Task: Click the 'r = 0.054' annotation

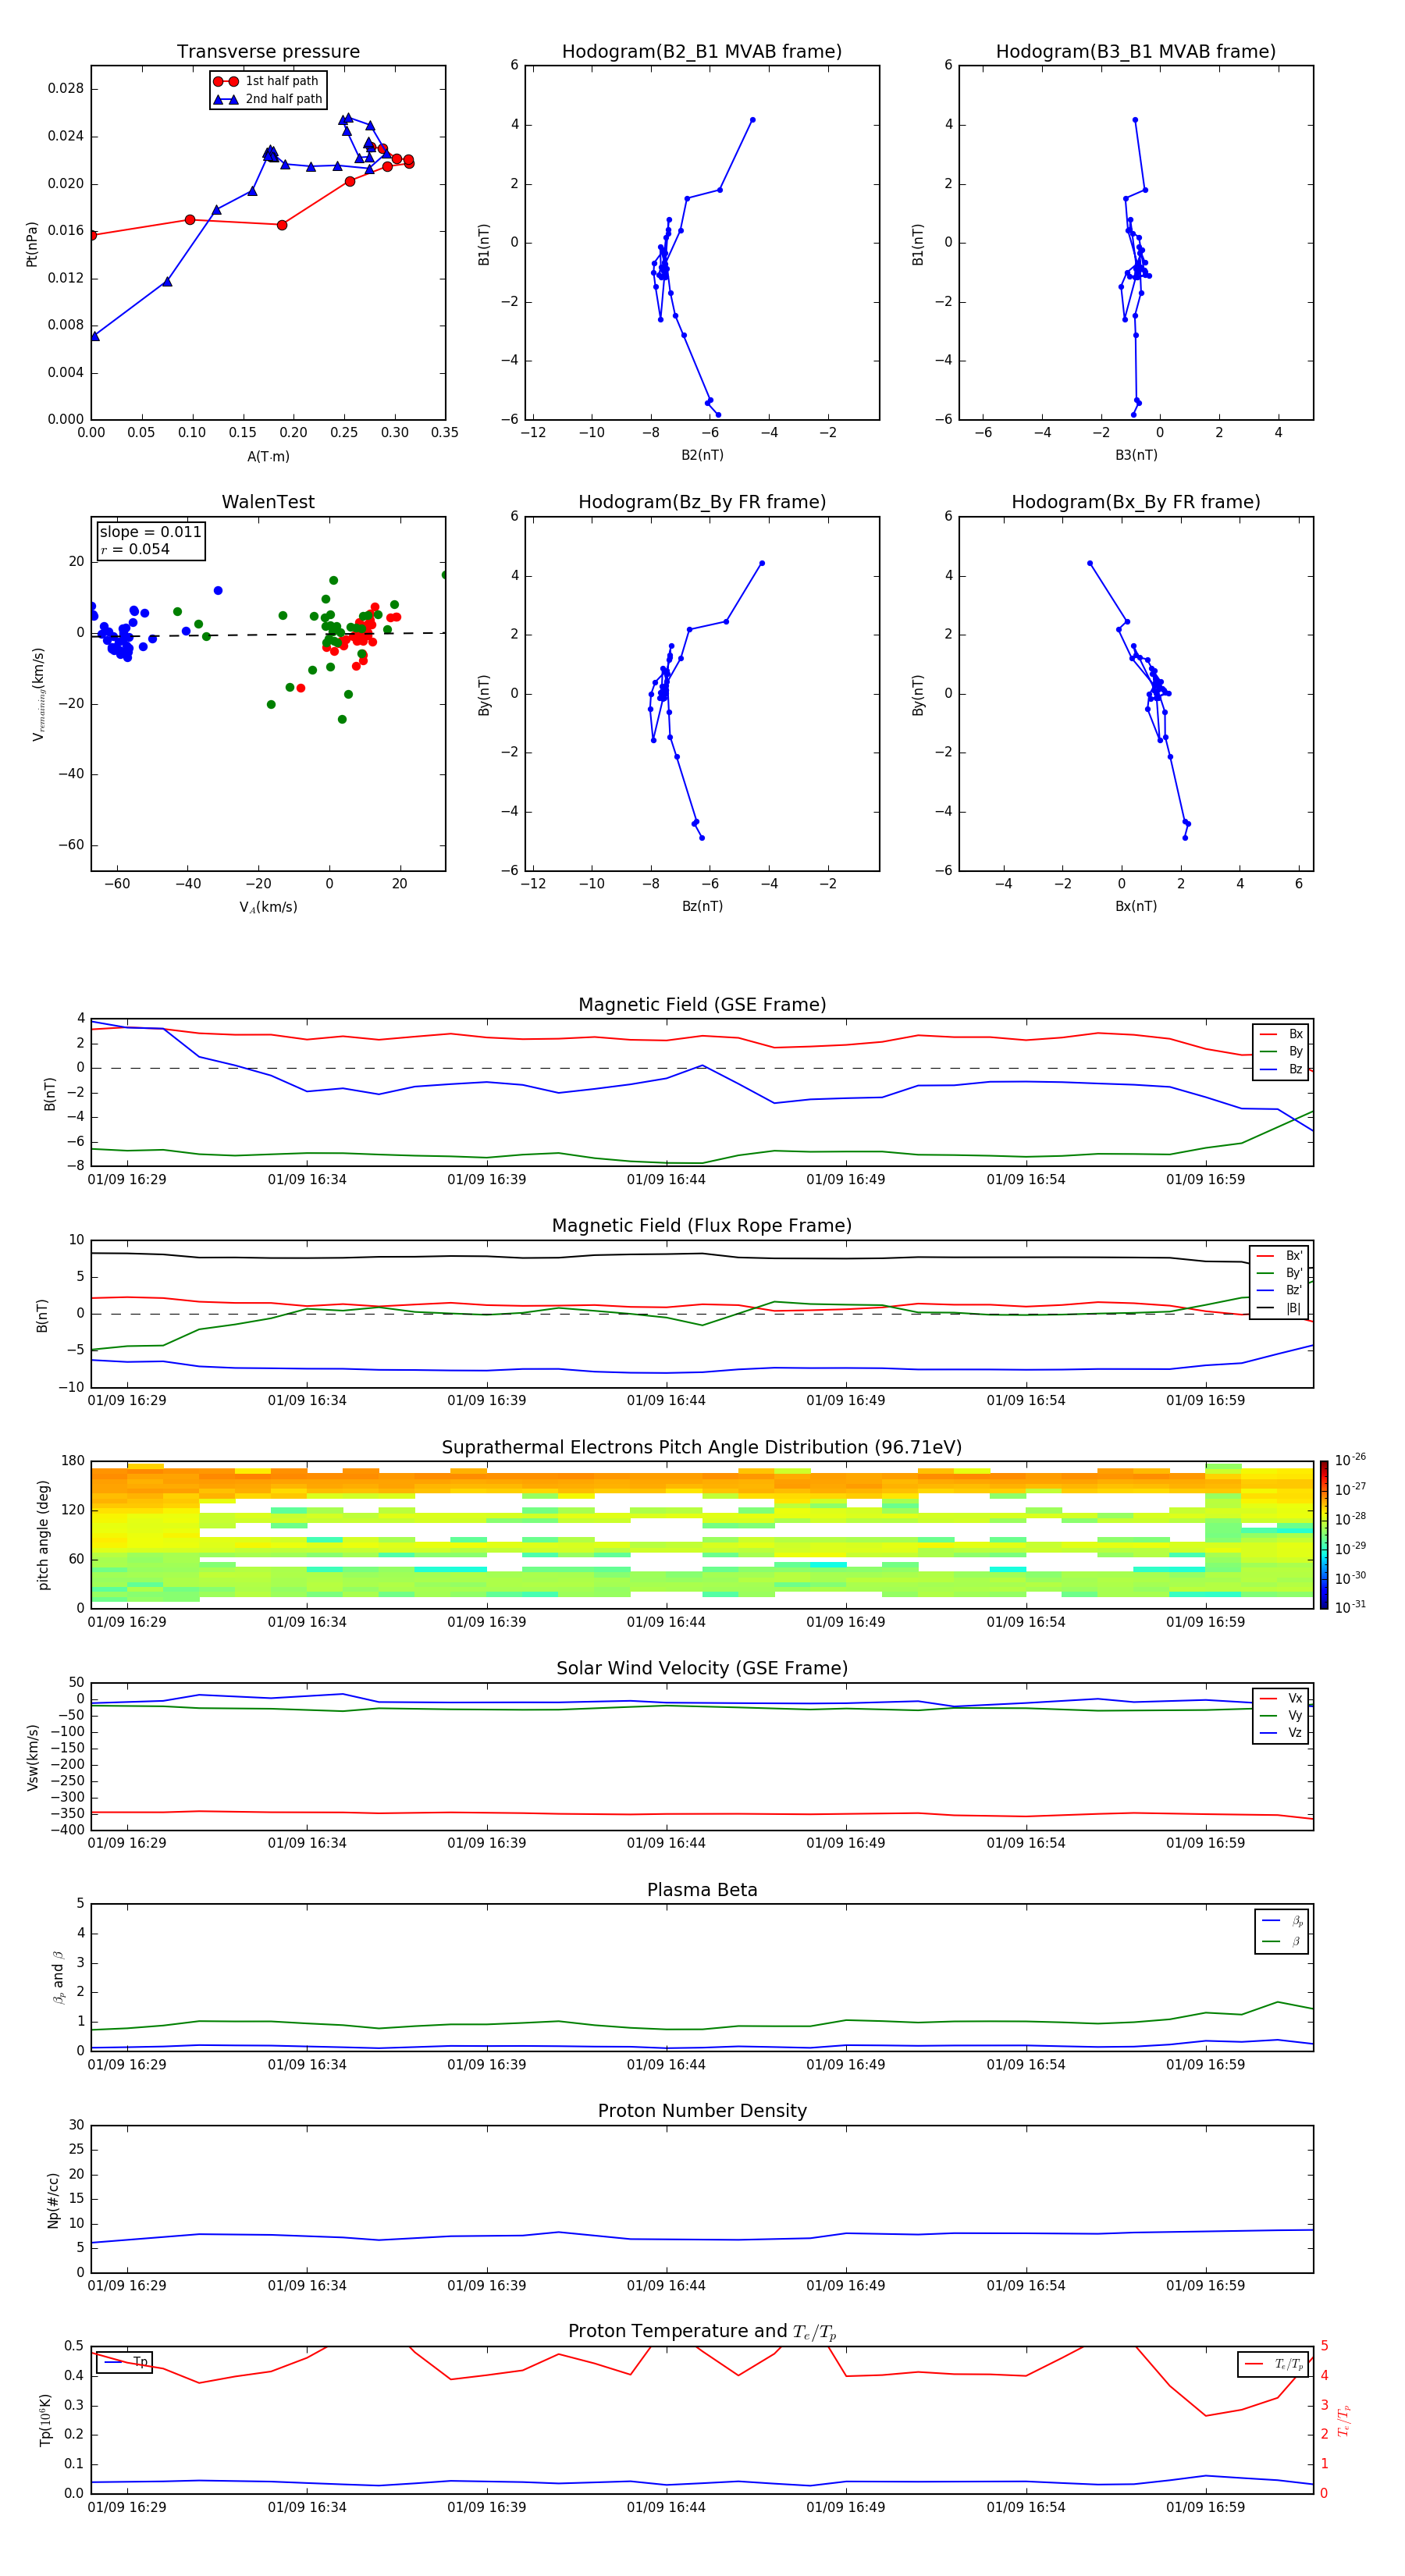Action: coord(135,549)
